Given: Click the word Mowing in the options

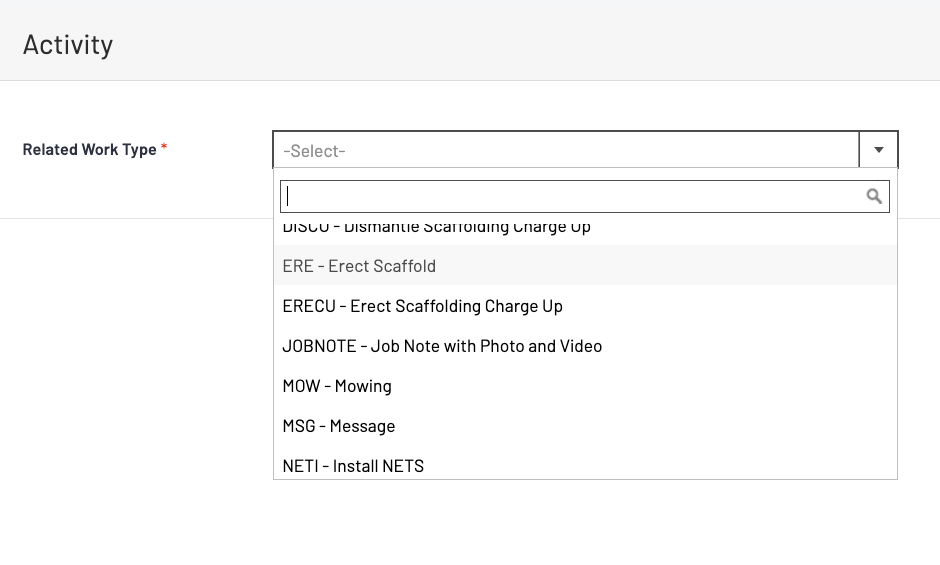Looking at the screenshot, I should pos(363,386).
